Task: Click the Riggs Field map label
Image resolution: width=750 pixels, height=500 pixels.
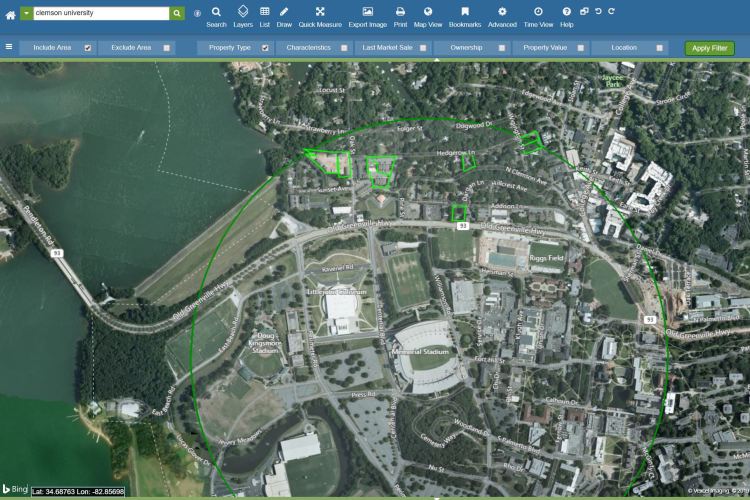Action: click(546, 258)
